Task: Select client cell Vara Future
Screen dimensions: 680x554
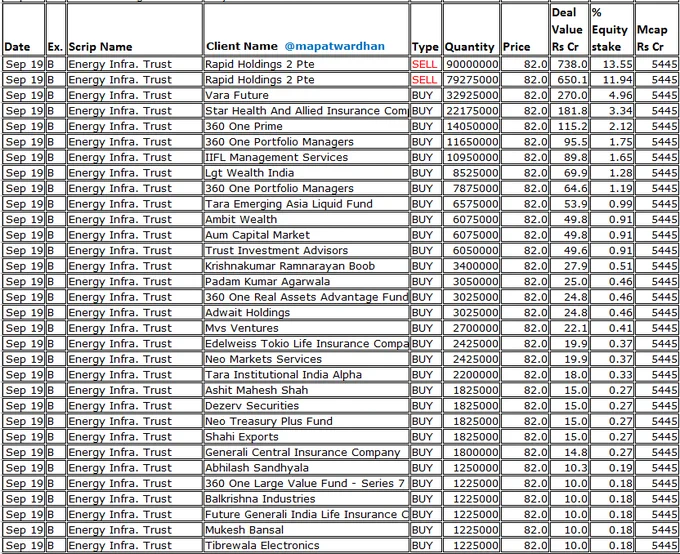Action: 306,95
